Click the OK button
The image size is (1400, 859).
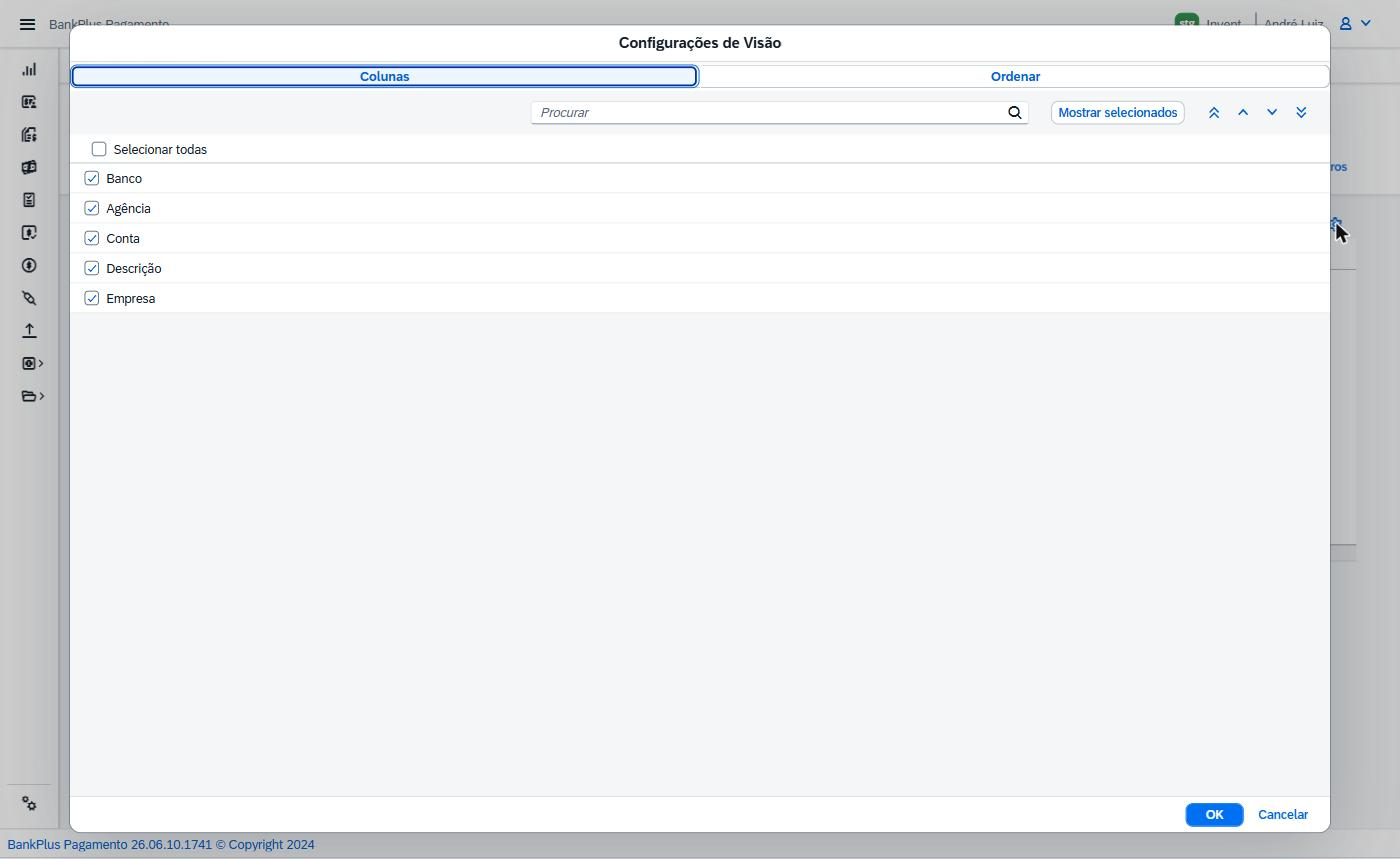tap(1214, 814)
